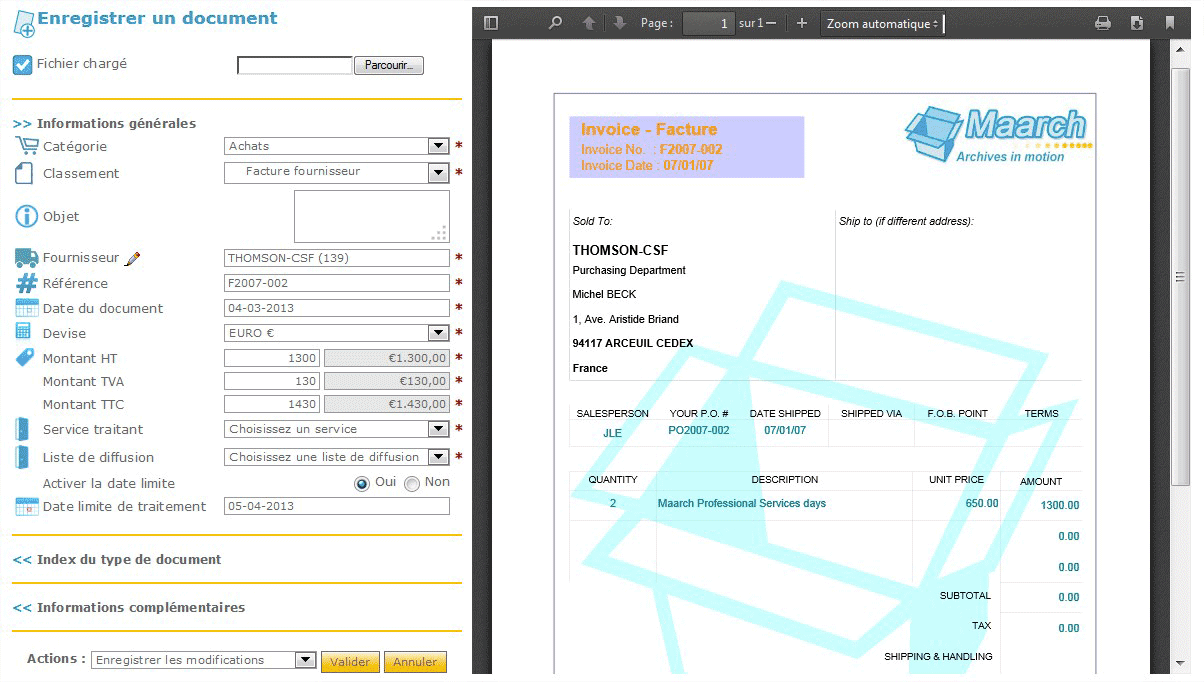Print the document using the printer icon
The height and width of the screenshot is (682, 1204).
point(1103,23)
